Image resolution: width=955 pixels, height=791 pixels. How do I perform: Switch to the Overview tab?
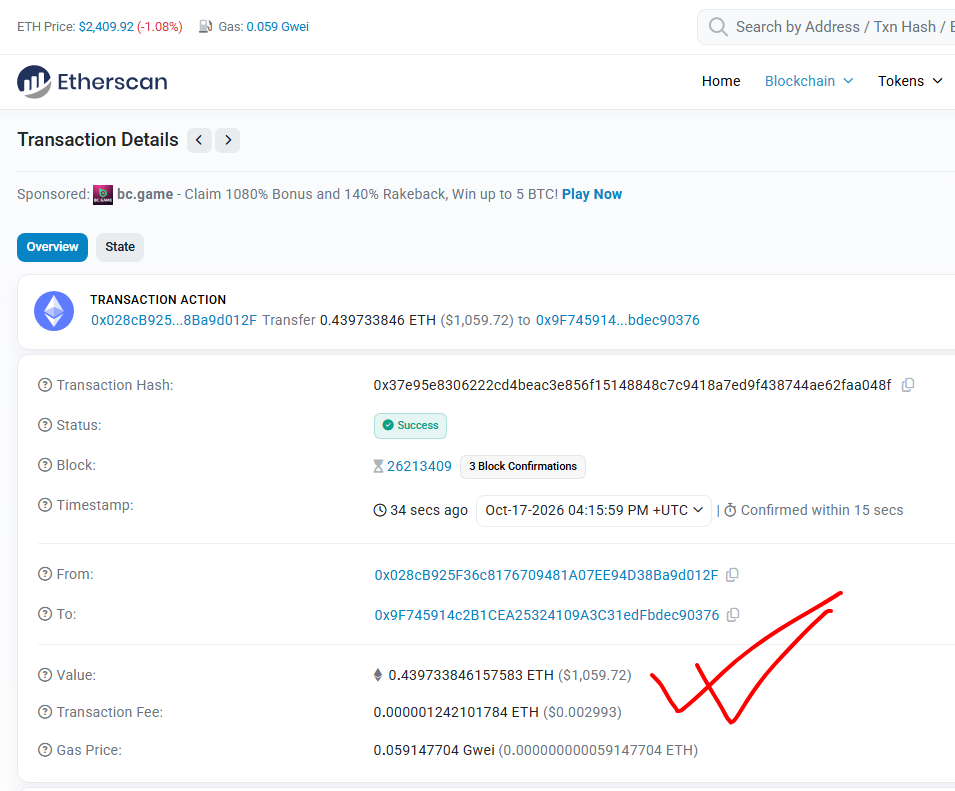click(52, 247)
